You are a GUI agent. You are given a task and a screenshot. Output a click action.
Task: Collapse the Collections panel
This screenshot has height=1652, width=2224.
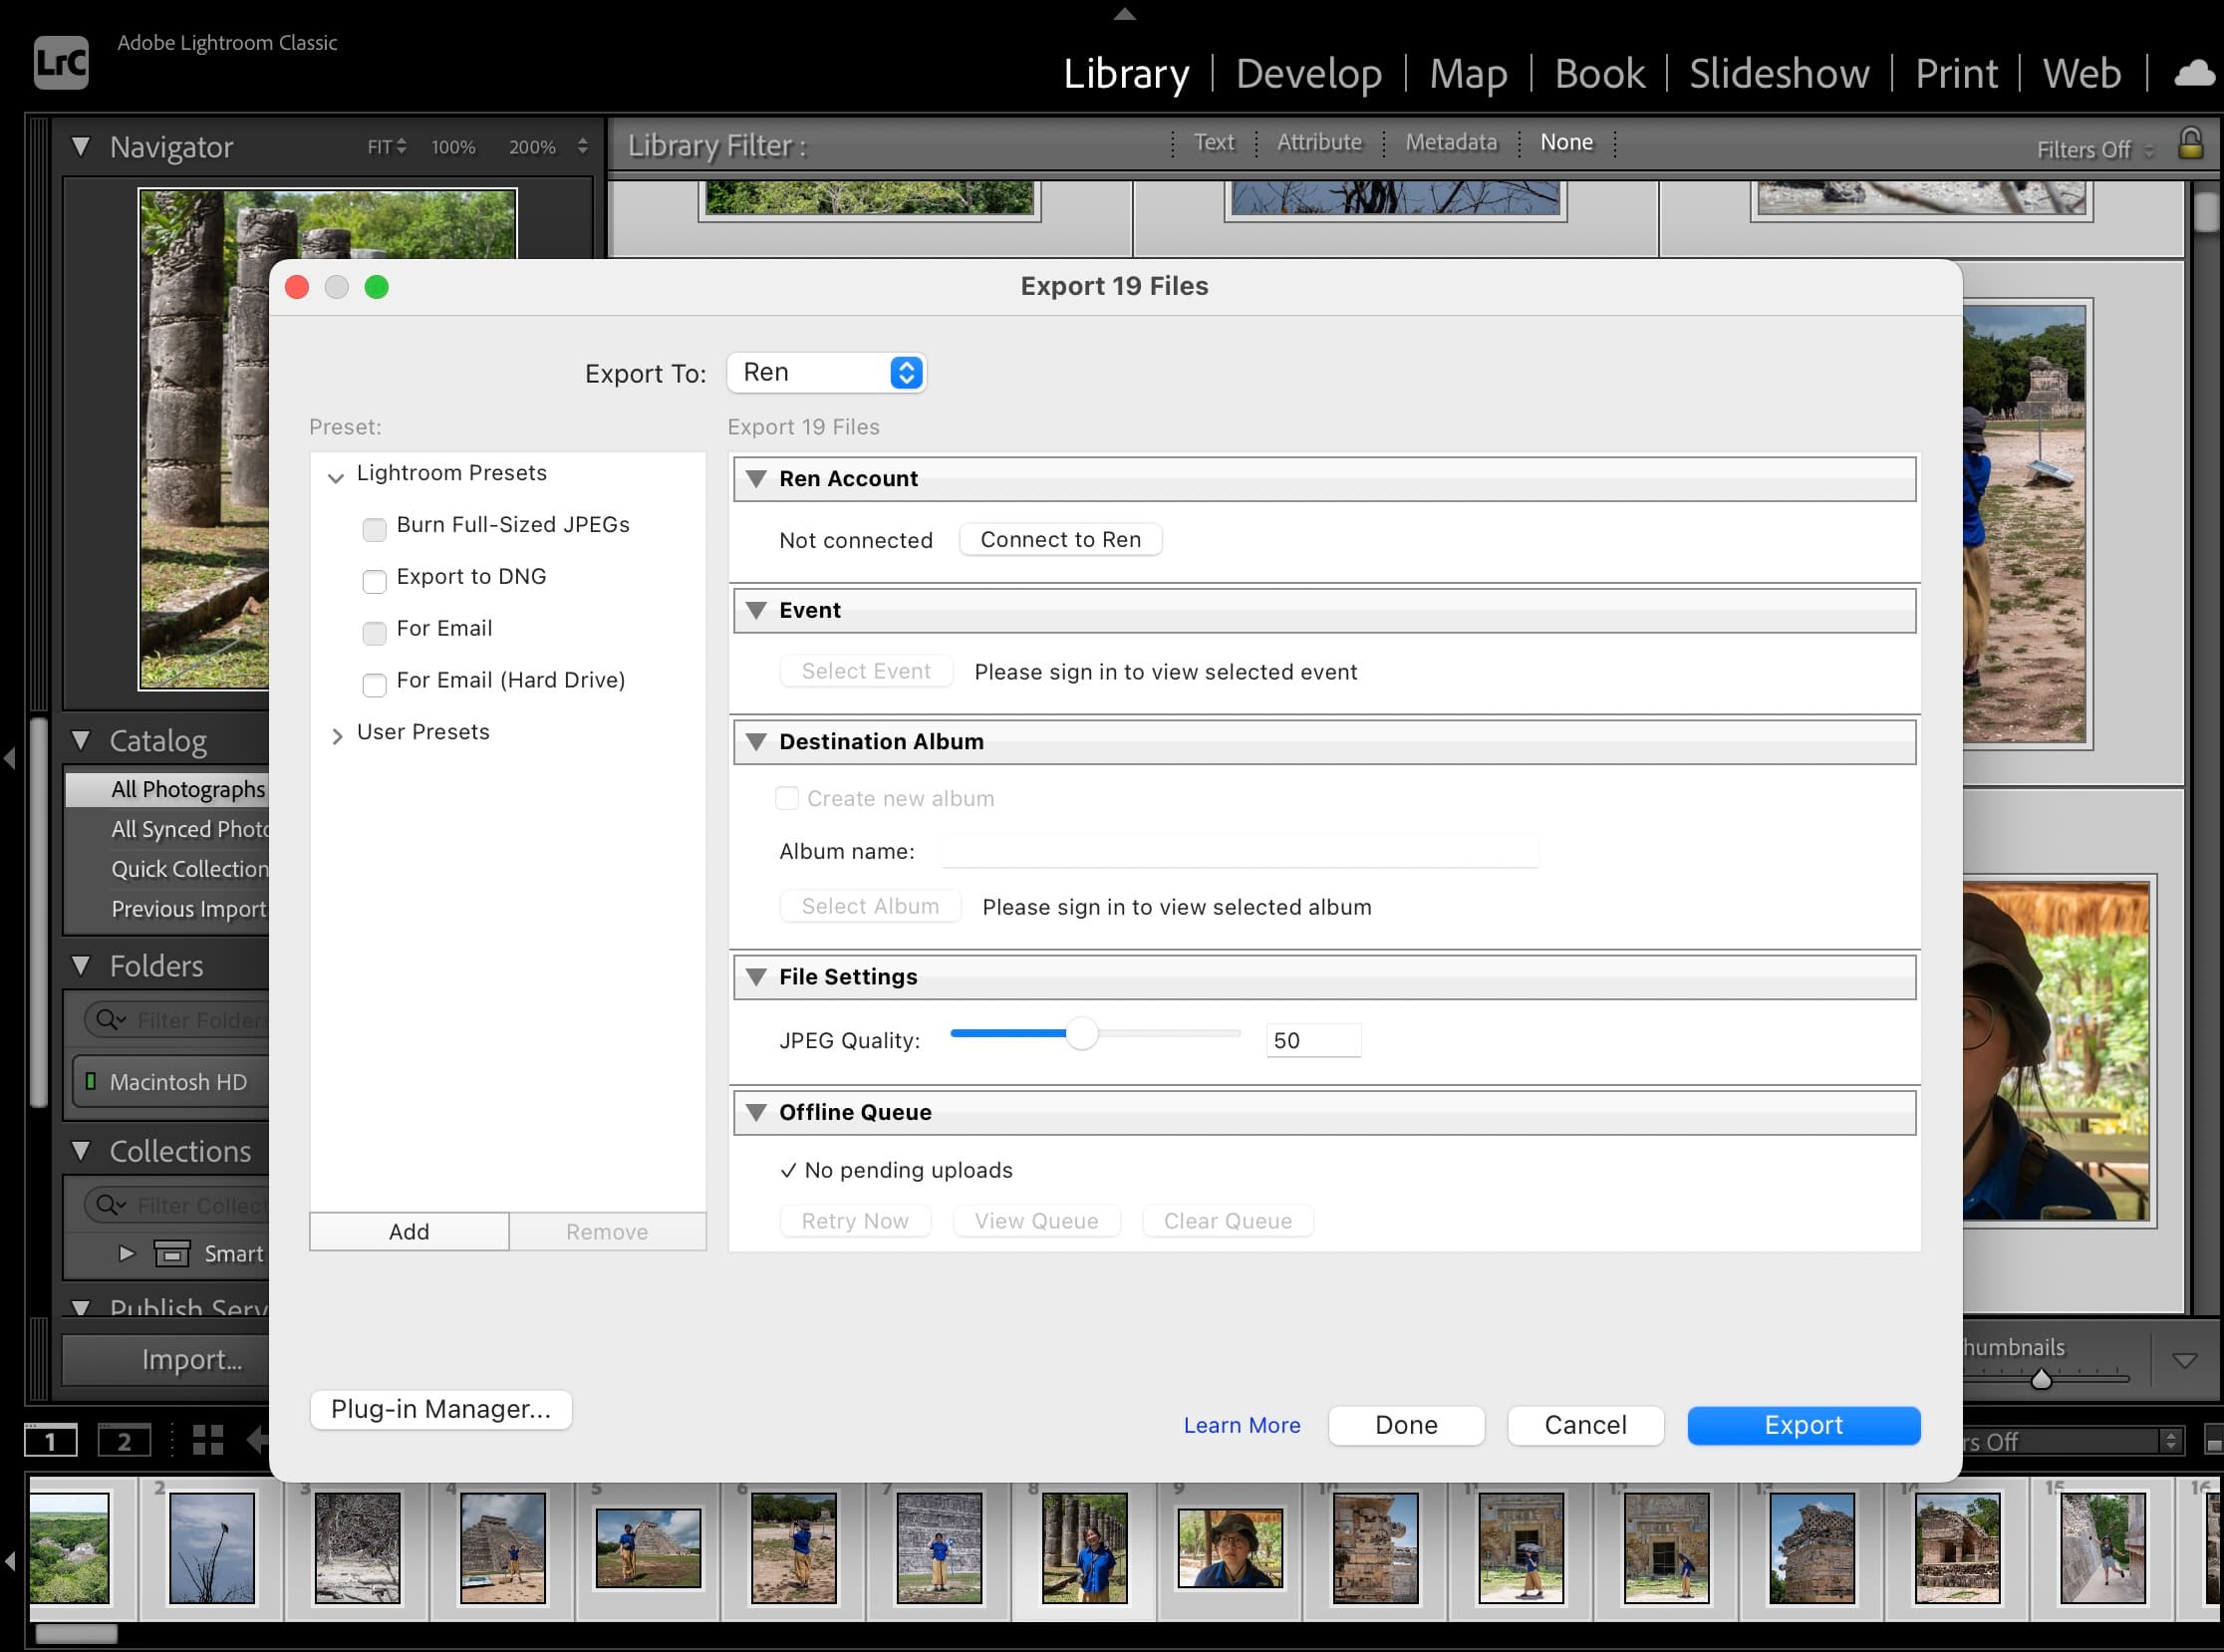(x=81, y=1150)
